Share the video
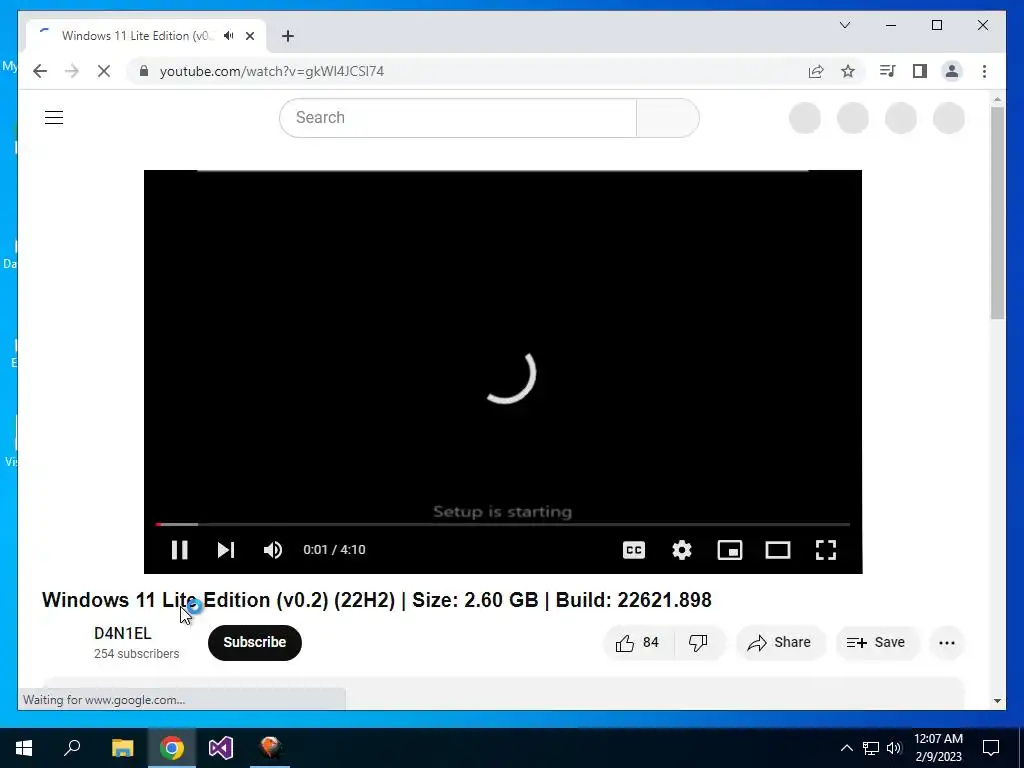This screenshot has width=1024, height=768. [780, 643]
